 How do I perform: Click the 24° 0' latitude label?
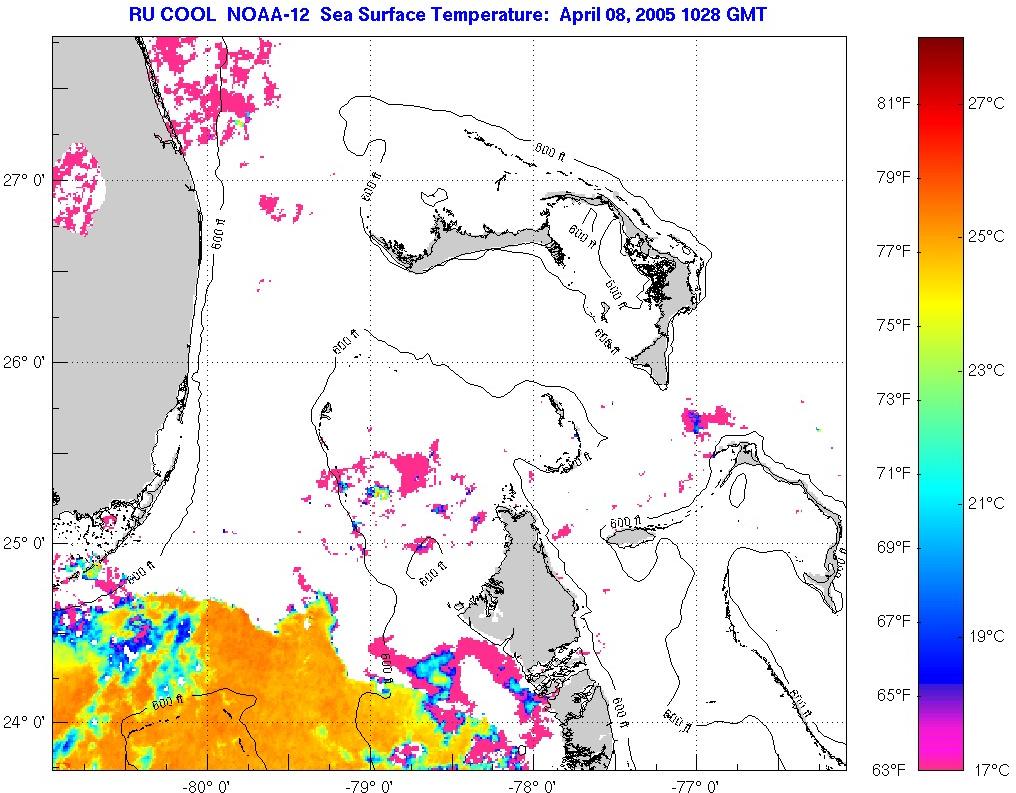click(x=22, y=722)
